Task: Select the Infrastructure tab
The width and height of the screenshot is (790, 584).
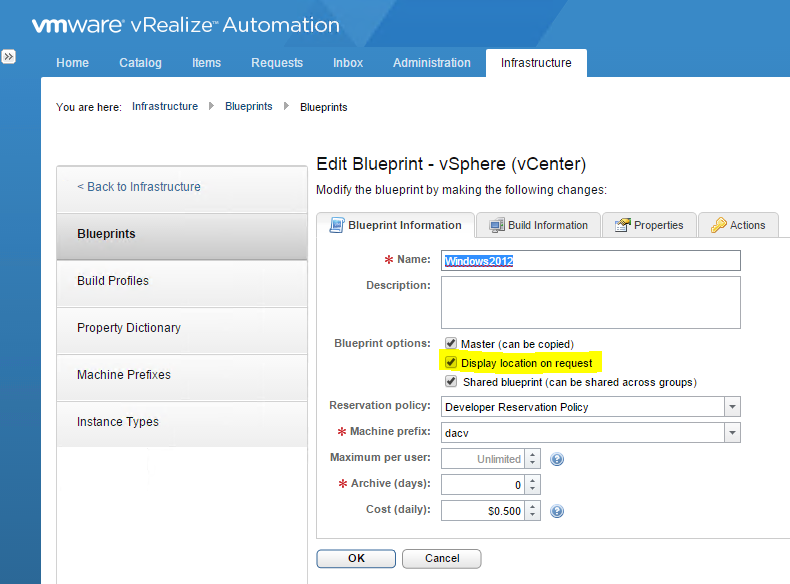Action: 536,63
